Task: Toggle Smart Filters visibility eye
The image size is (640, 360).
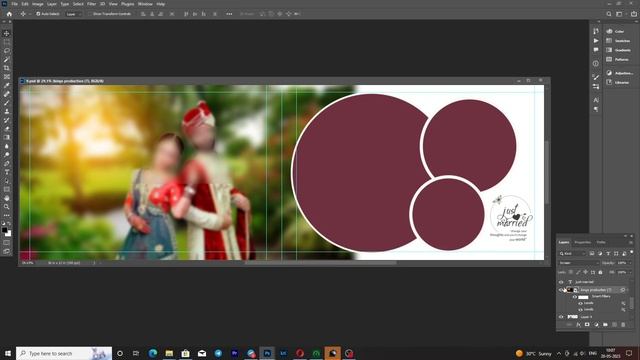Action: click(x=575, y=297)
